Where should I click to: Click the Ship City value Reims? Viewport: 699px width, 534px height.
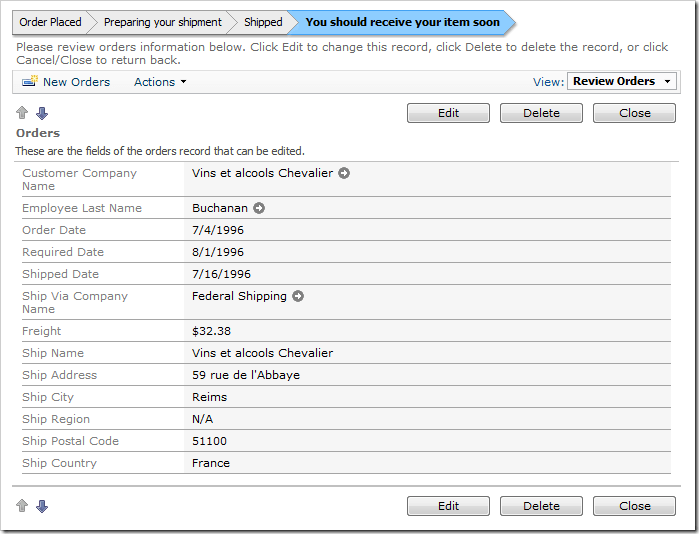[210, 397]
